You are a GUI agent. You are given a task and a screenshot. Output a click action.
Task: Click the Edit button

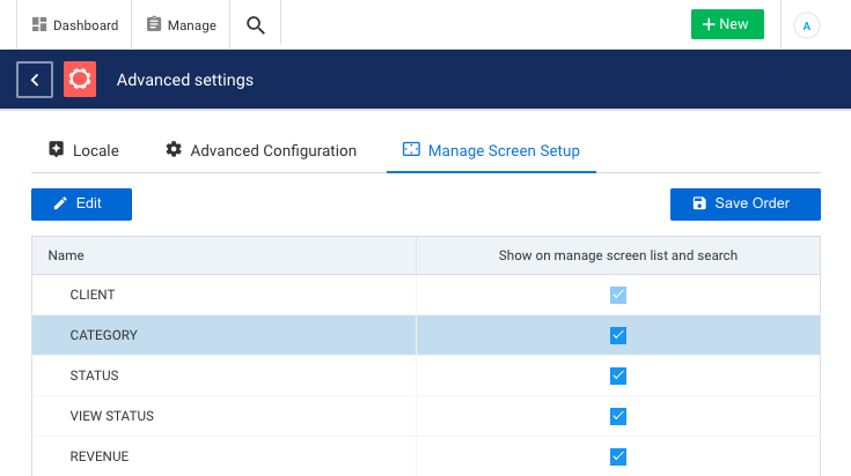pyautogui.click(x=81, y=204)
